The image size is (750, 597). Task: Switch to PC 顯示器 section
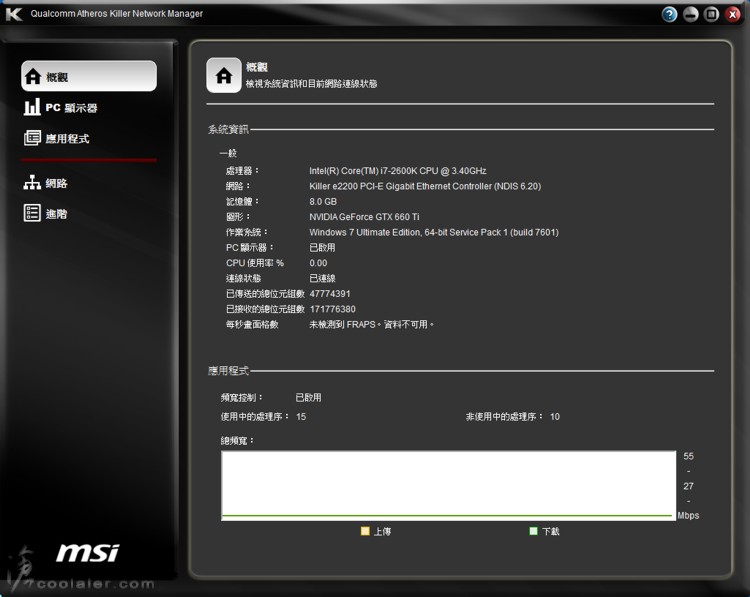pyautogui.click(x=61, y=107)
